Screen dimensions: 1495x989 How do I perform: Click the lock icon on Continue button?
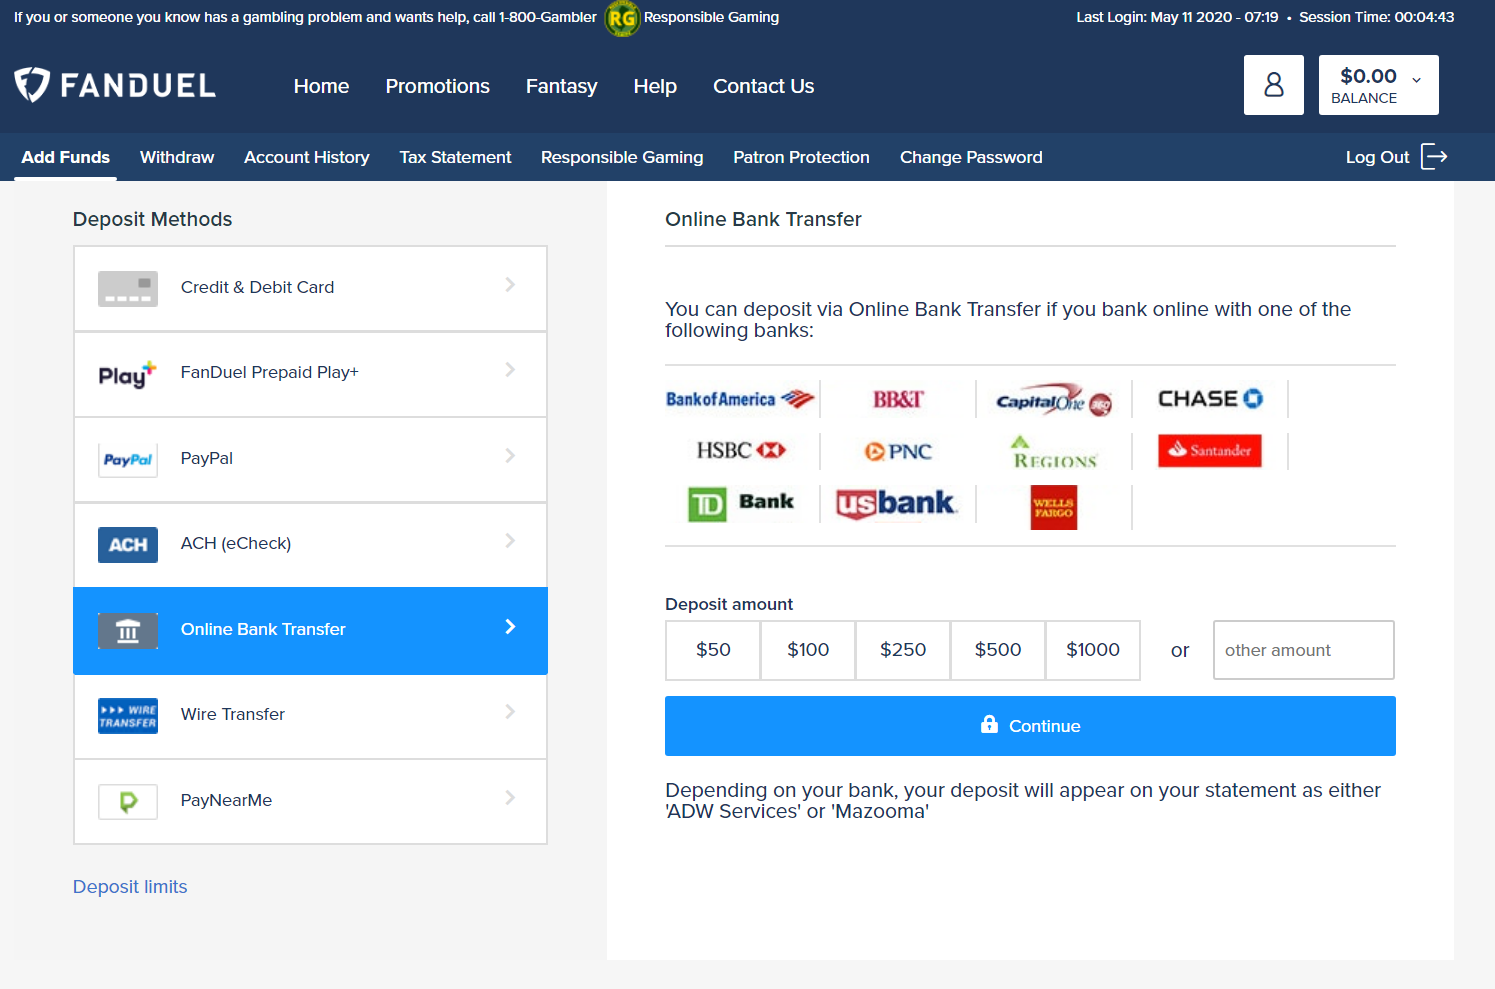tap(989, 724)
